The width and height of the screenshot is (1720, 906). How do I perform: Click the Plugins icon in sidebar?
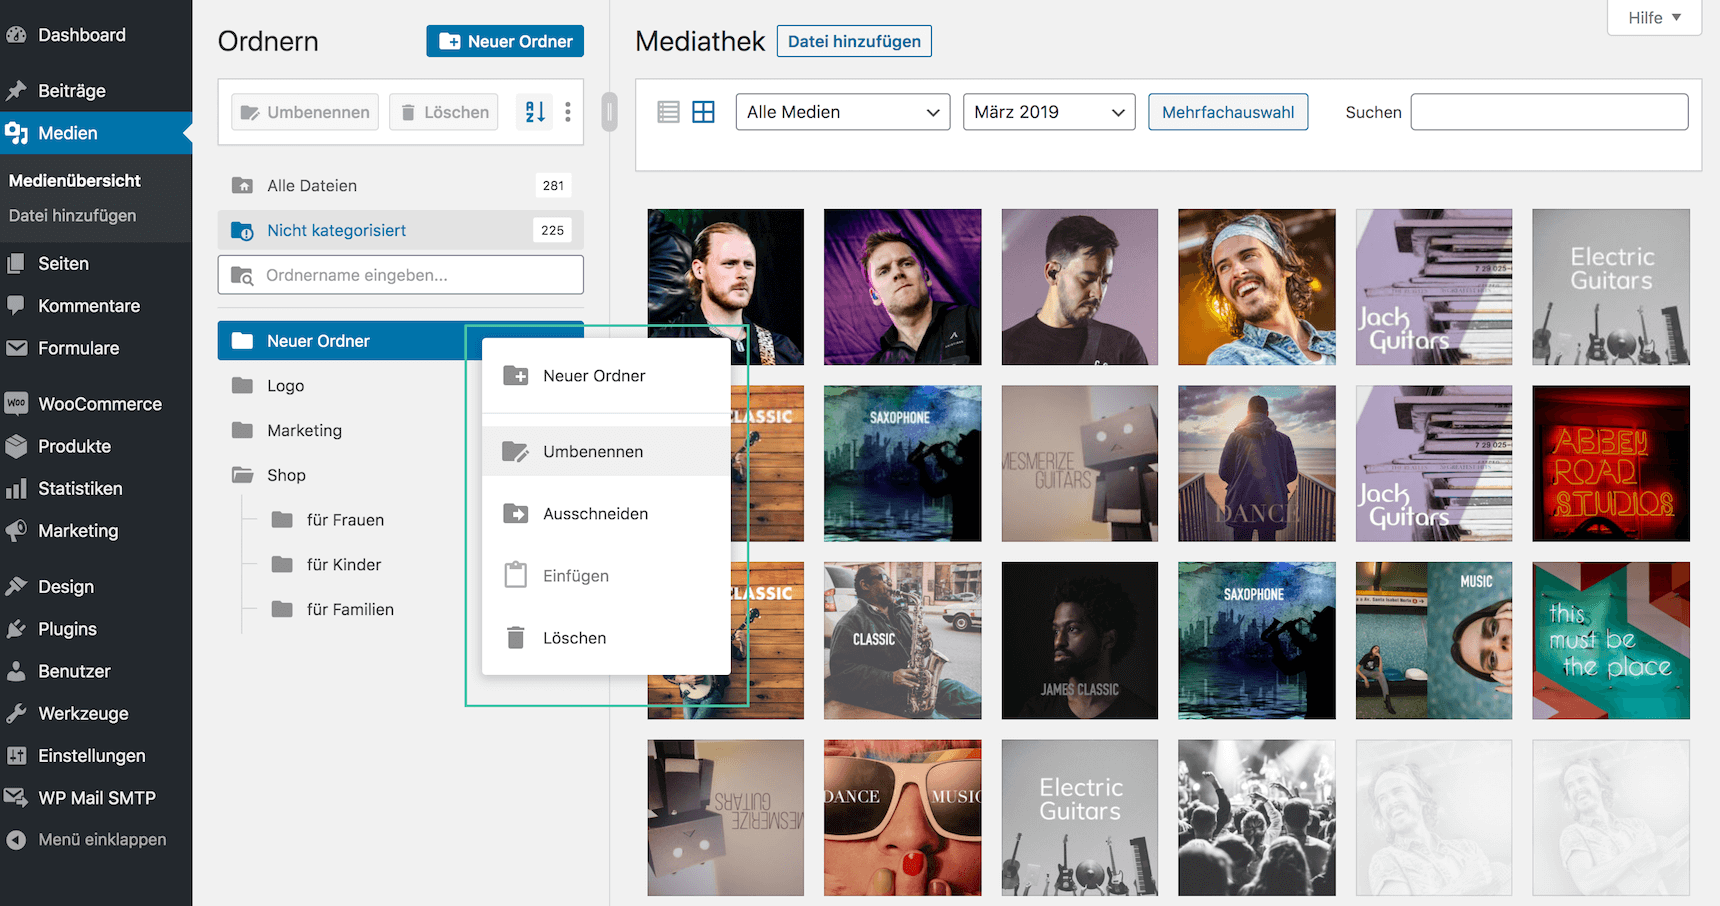(x=16, y=629)
